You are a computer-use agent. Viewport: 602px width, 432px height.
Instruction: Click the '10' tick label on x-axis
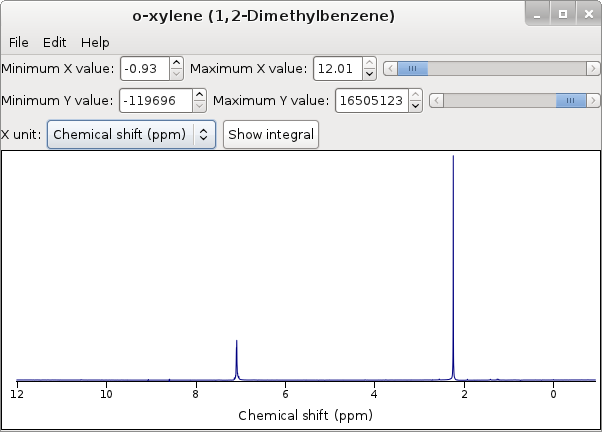click(106, 394)
